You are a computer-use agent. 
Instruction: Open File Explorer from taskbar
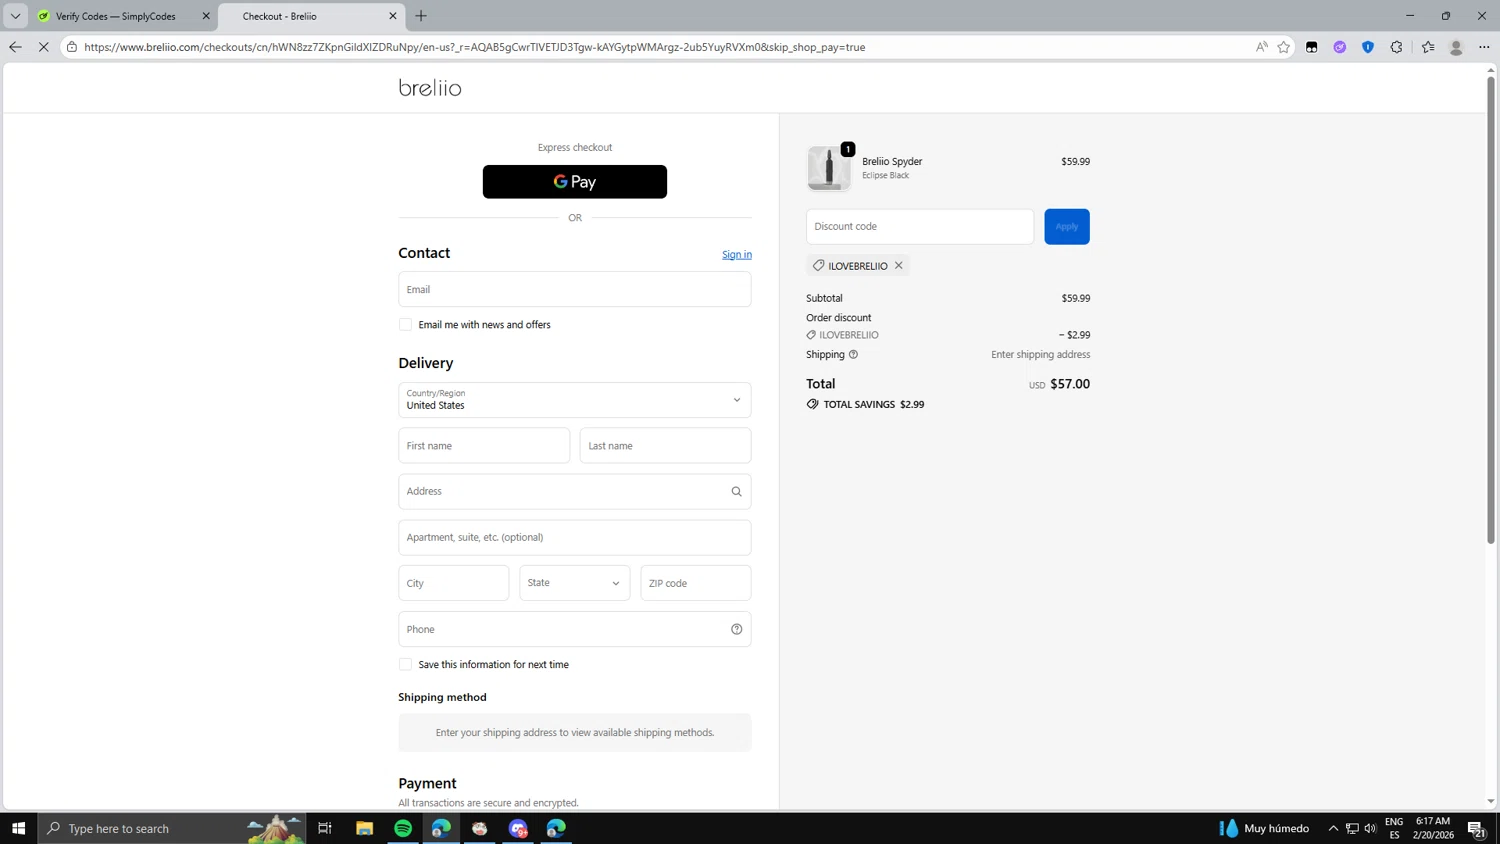(x=364, y=828)
